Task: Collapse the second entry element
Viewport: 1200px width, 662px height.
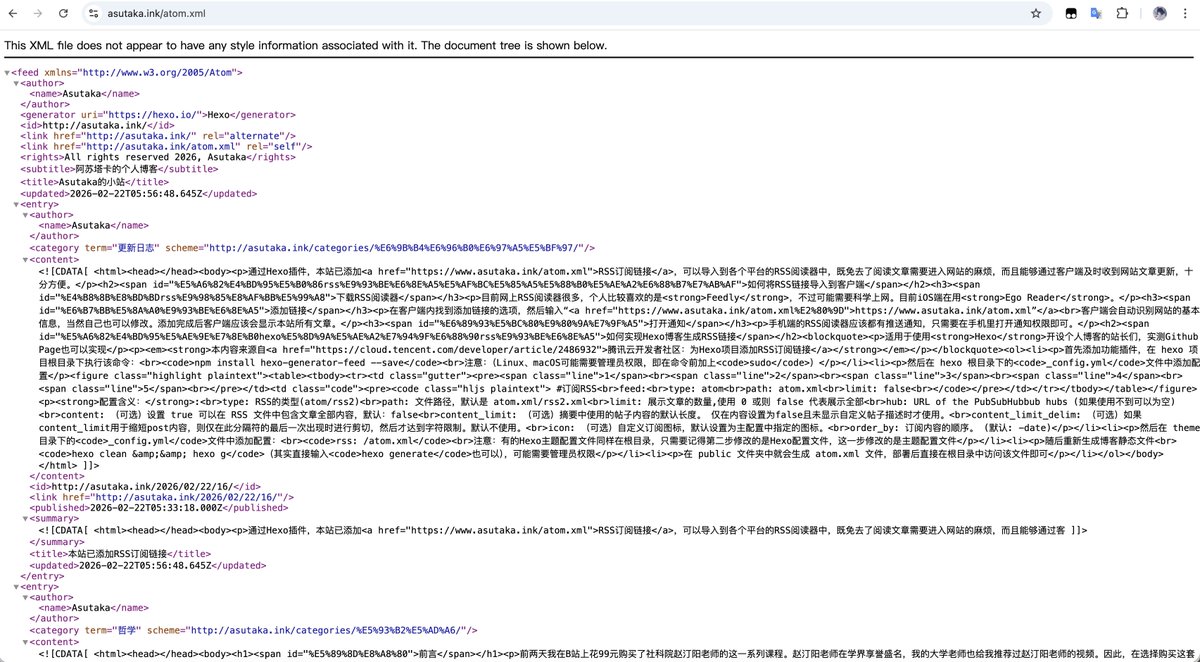Action: coord(14,587)
